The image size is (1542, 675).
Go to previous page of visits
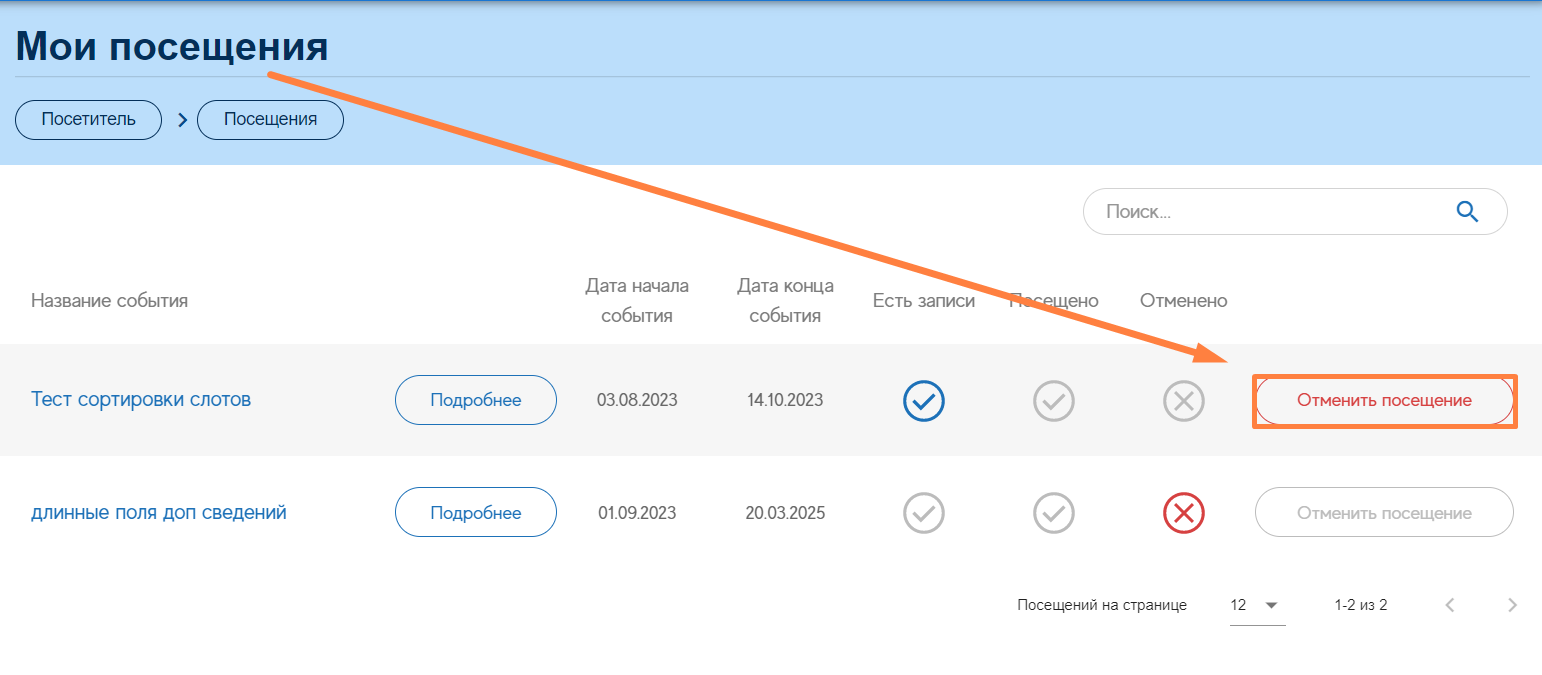tap(1450, 605)
